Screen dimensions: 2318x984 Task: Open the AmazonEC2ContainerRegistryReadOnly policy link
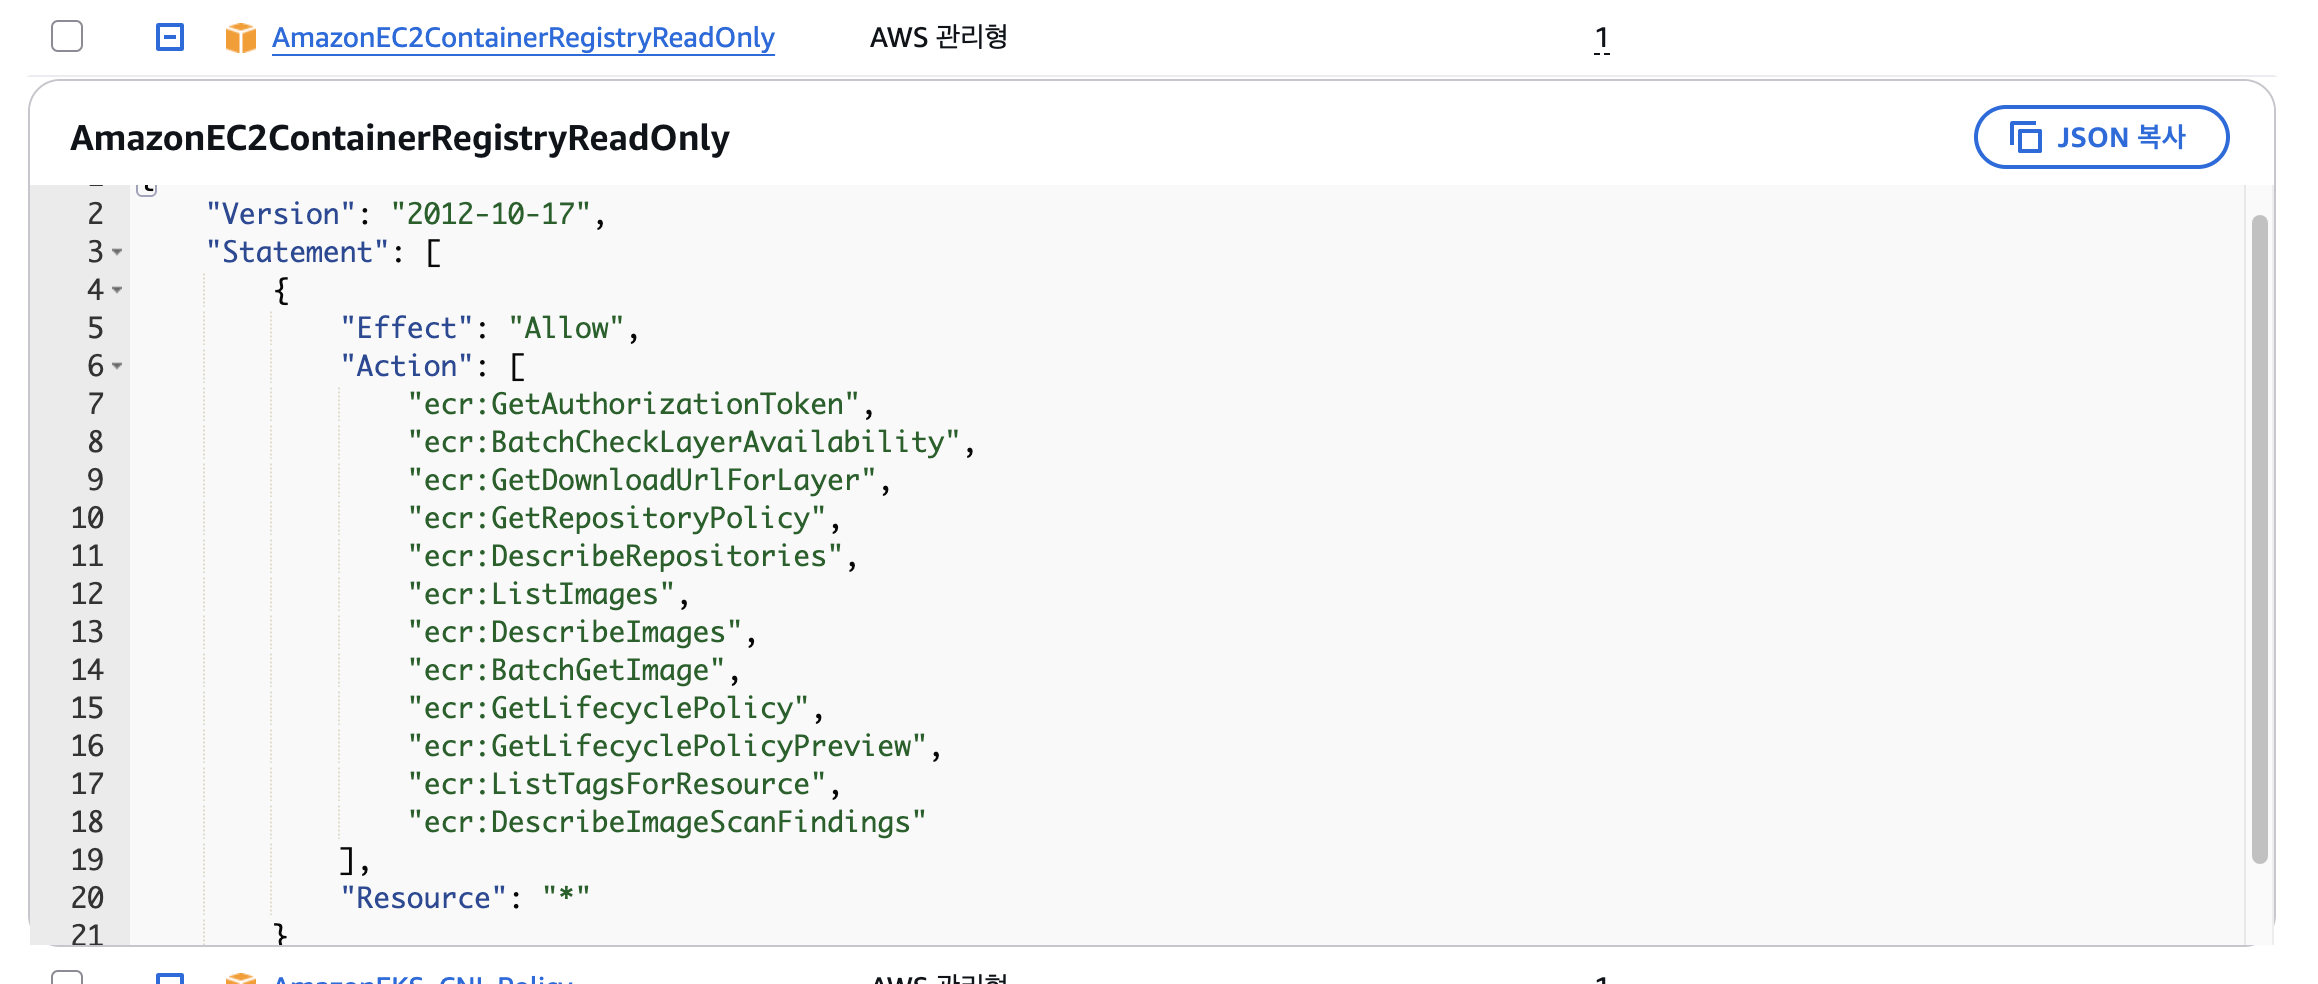(x=523, y=38)
